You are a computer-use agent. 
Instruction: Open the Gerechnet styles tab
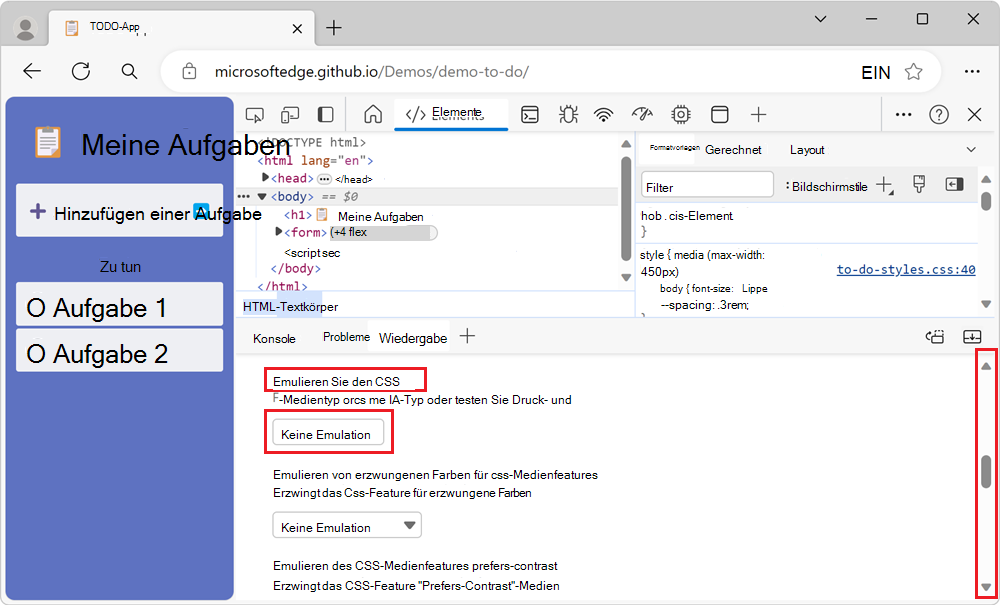(x=734, y=149)
